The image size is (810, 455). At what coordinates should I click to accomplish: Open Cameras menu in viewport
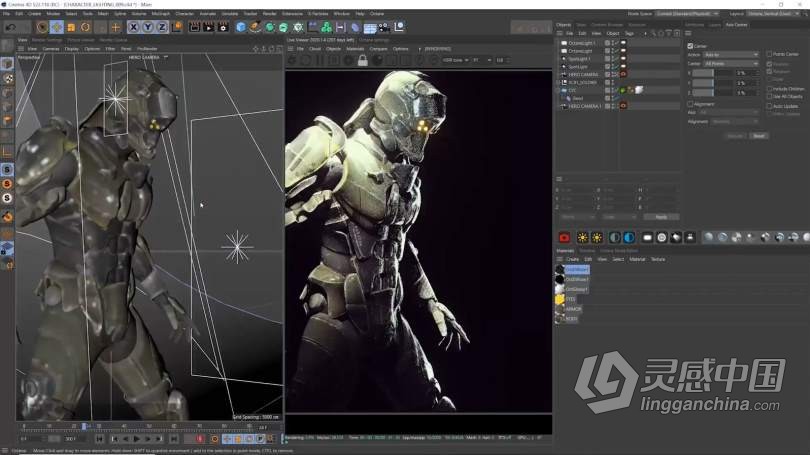point(51,49)
